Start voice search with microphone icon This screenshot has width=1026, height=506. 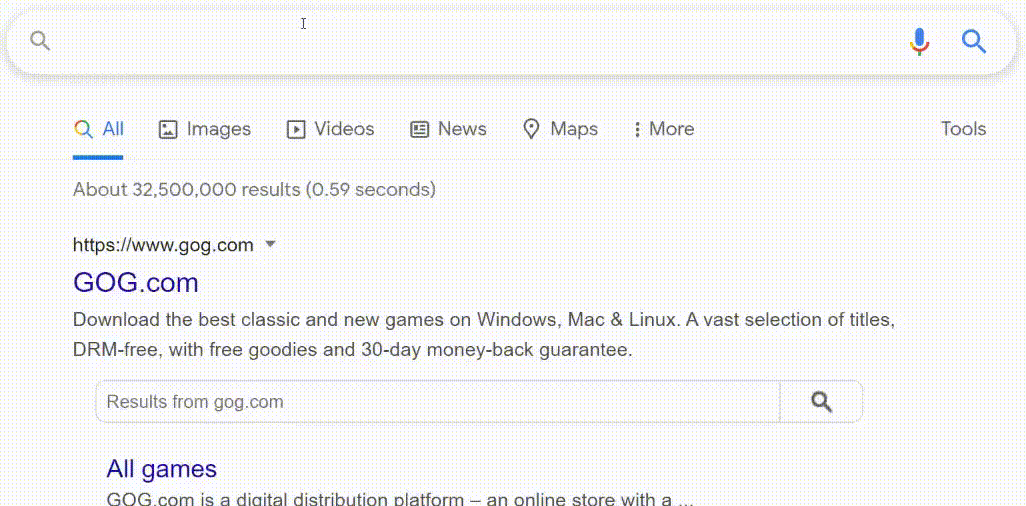[x=919, y=42]
